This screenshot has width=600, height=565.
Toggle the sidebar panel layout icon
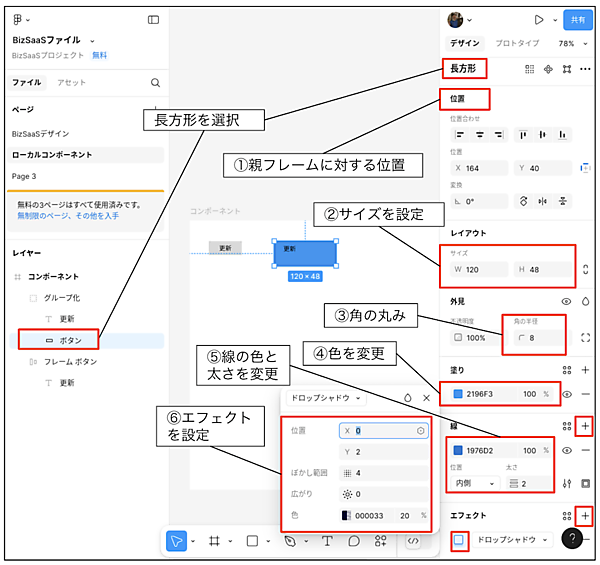[x=153, y=19]
